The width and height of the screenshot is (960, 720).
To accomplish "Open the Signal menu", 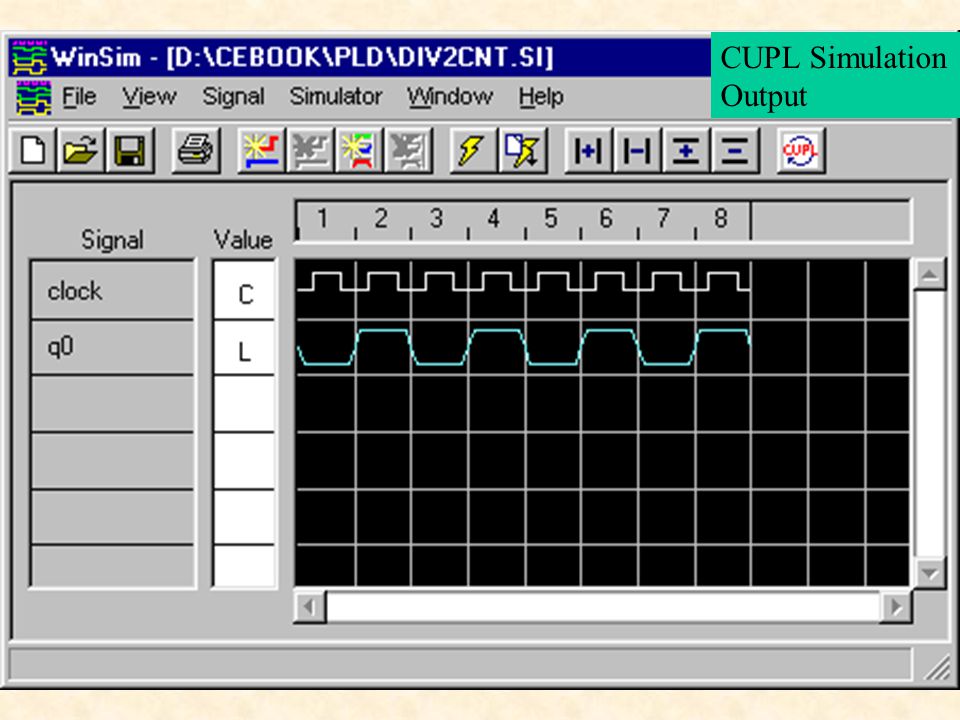I will (x=233, y=97).
